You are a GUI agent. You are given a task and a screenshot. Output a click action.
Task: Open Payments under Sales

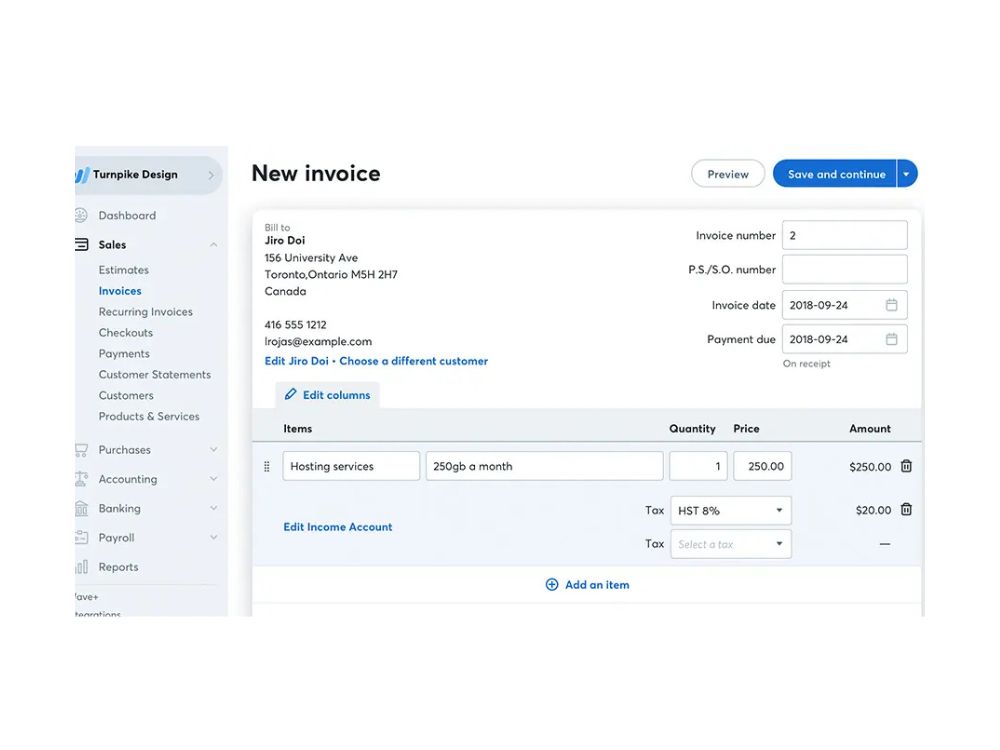click(x=124, y=353)
